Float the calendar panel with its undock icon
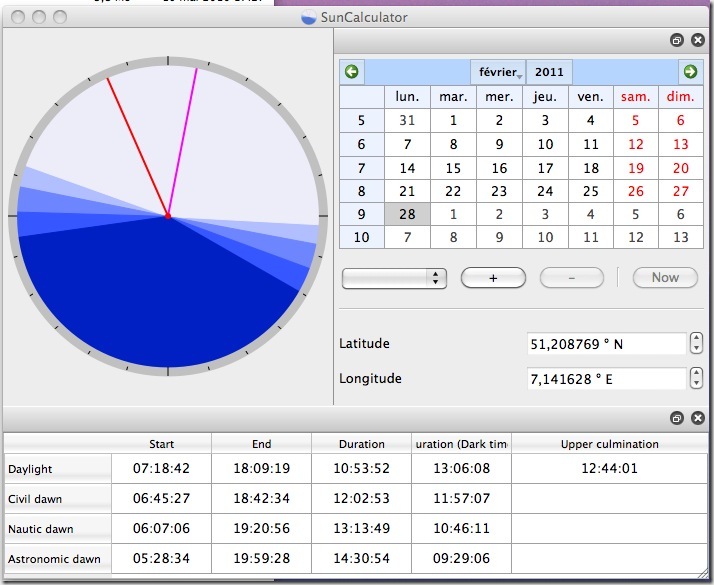Viewport: 714px width, 585px height. coord(677,40)
